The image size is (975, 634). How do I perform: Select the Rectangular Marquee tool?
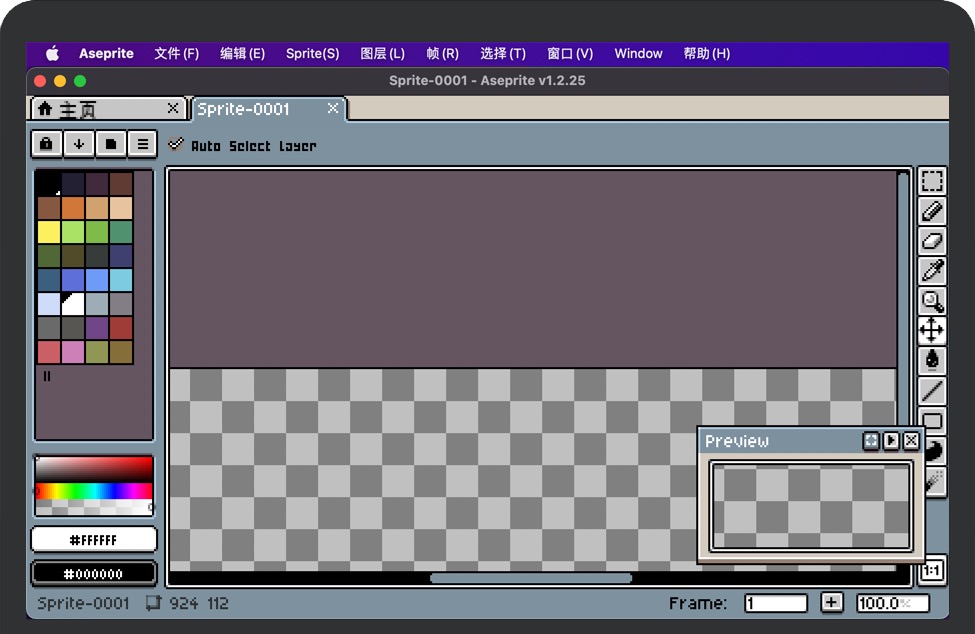(931, 181)
